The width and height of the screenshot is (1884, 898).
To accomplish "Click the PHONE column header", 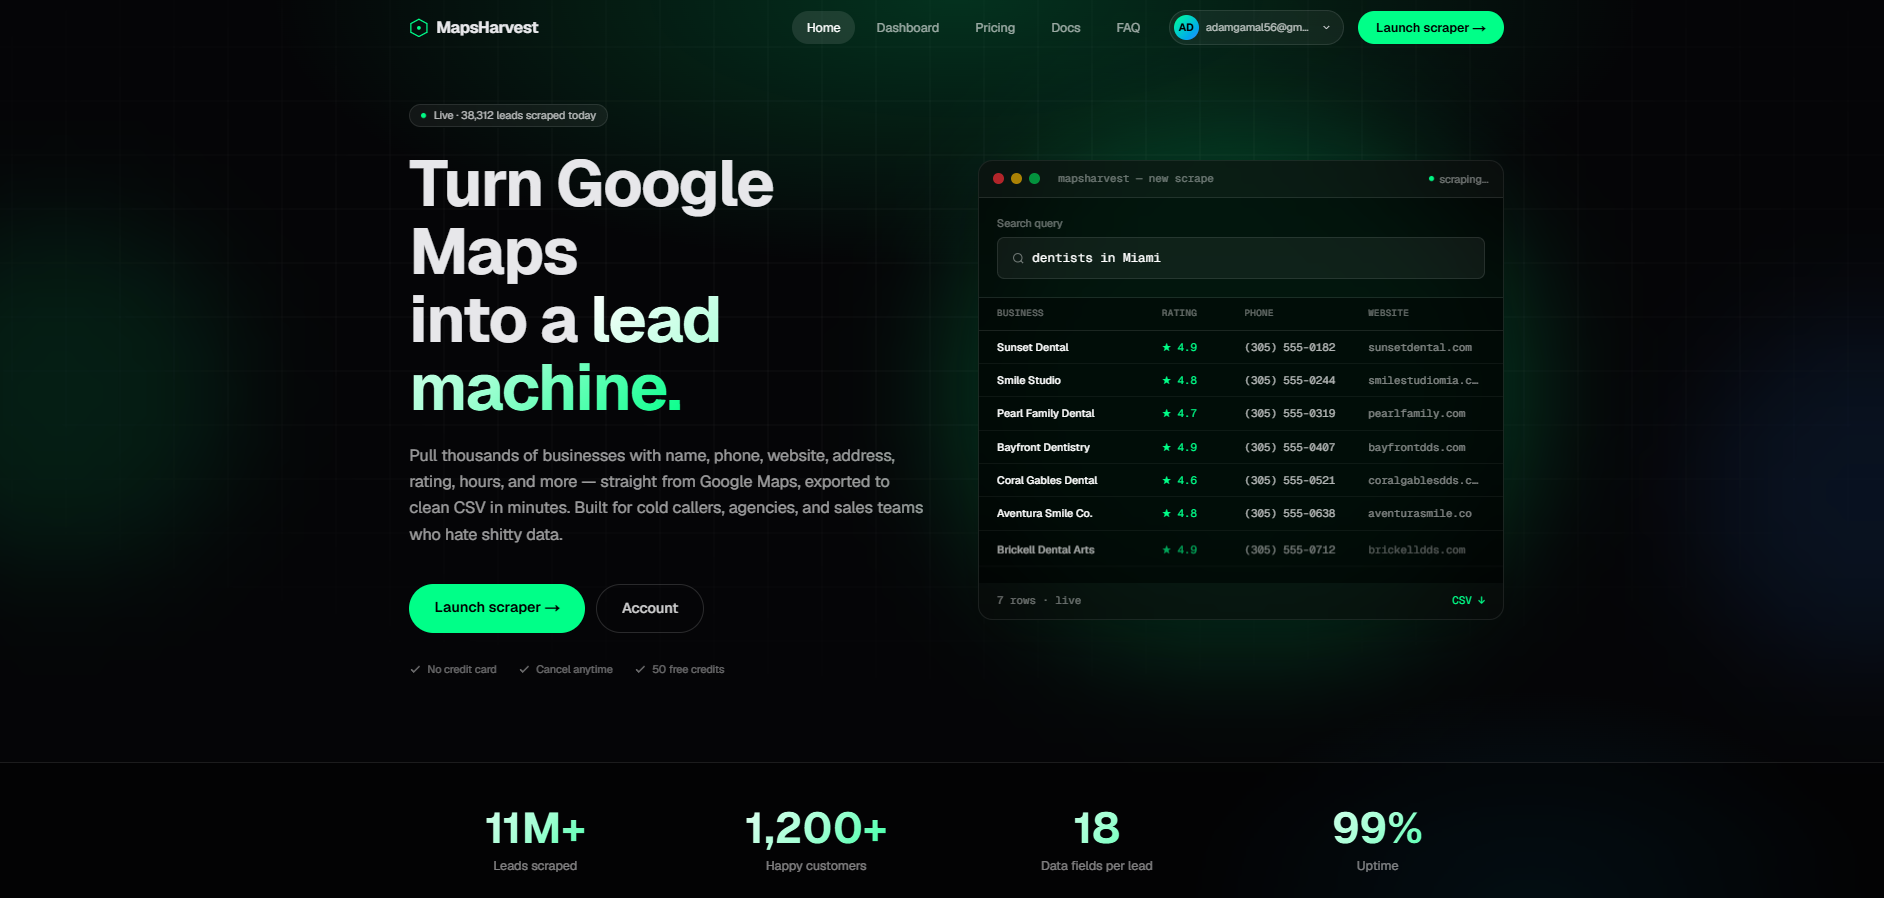I will point(1259,313).
